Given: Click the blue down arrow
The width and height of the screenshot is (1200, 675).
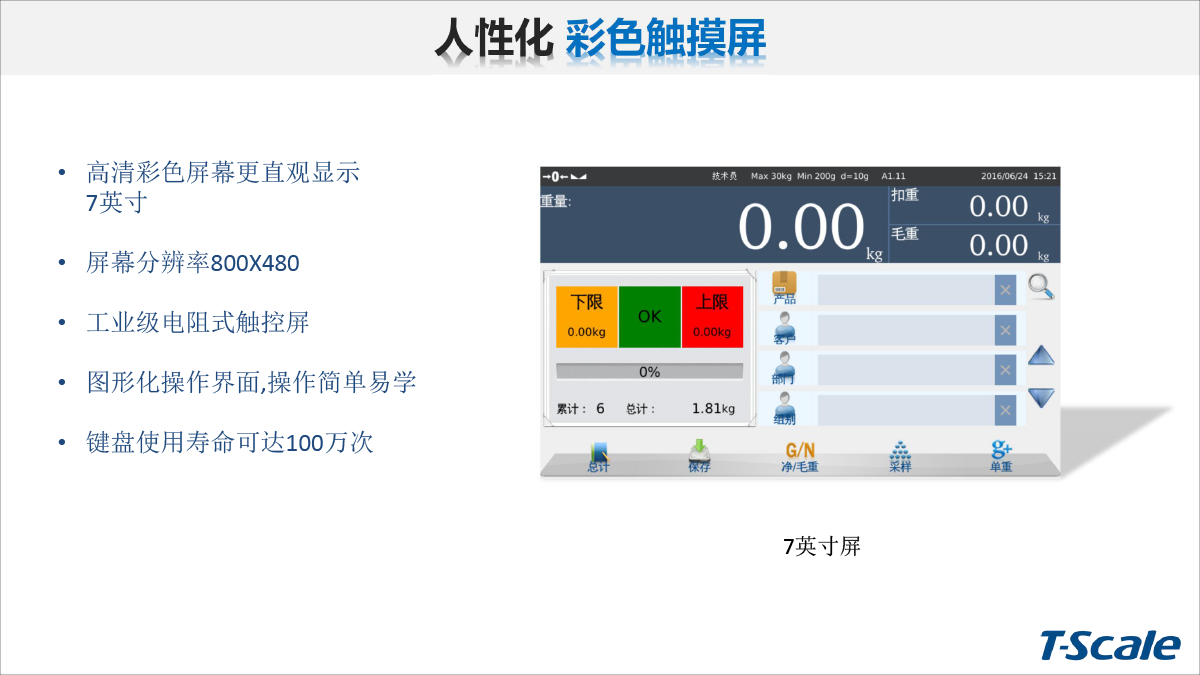Looking at the screenshot, I should [1042, 397].
